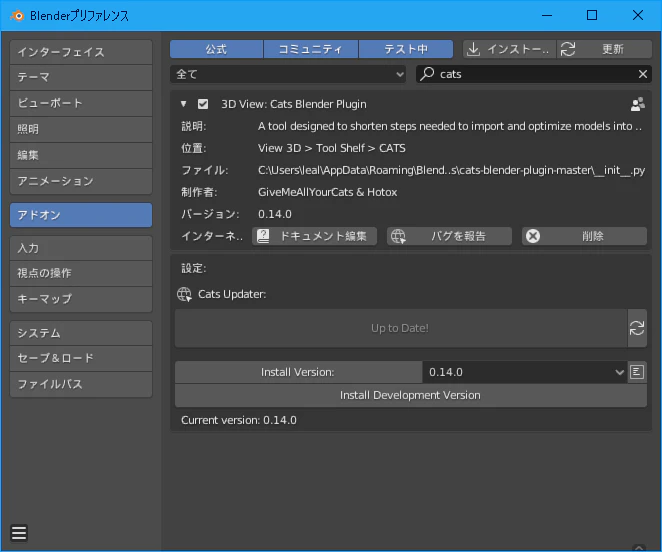Viewport: 662px width, 552px height.
Task: Open the 照明 section
Action: 81,129
